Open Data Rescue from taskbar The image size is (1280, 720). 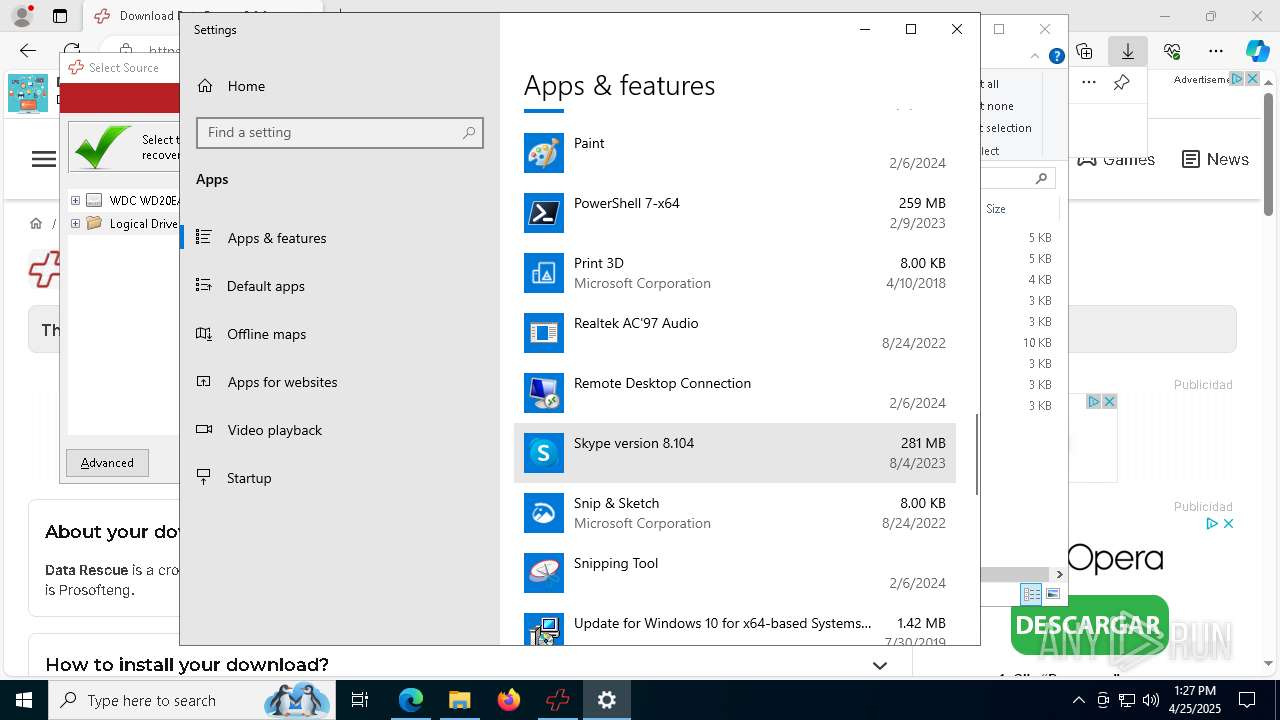coord(557,700)
